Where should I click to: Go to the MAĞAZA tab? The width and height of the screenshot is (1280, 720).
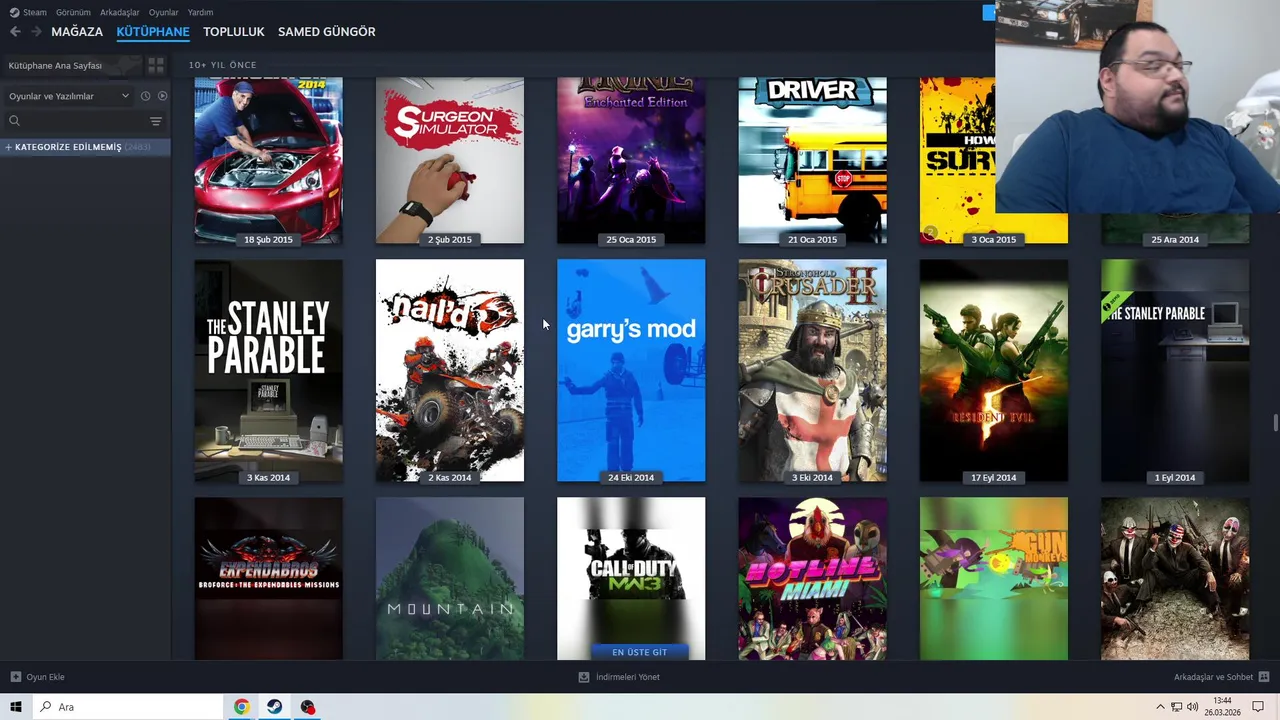(77, 32)
